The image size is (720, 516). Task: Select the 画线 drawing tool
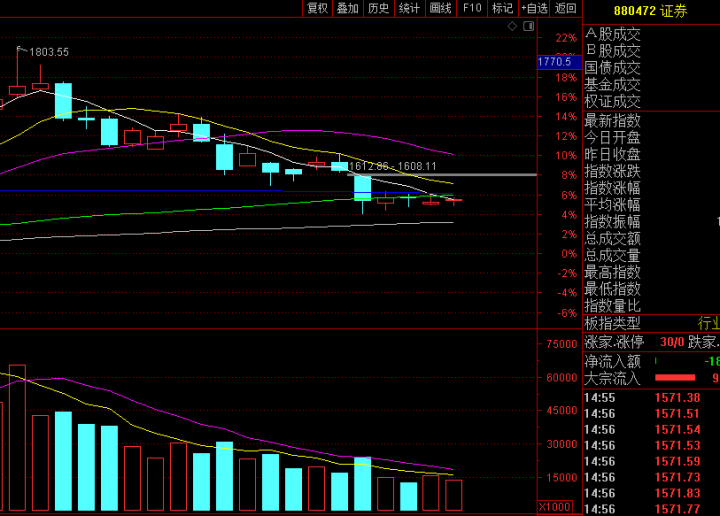coord(440,8)
